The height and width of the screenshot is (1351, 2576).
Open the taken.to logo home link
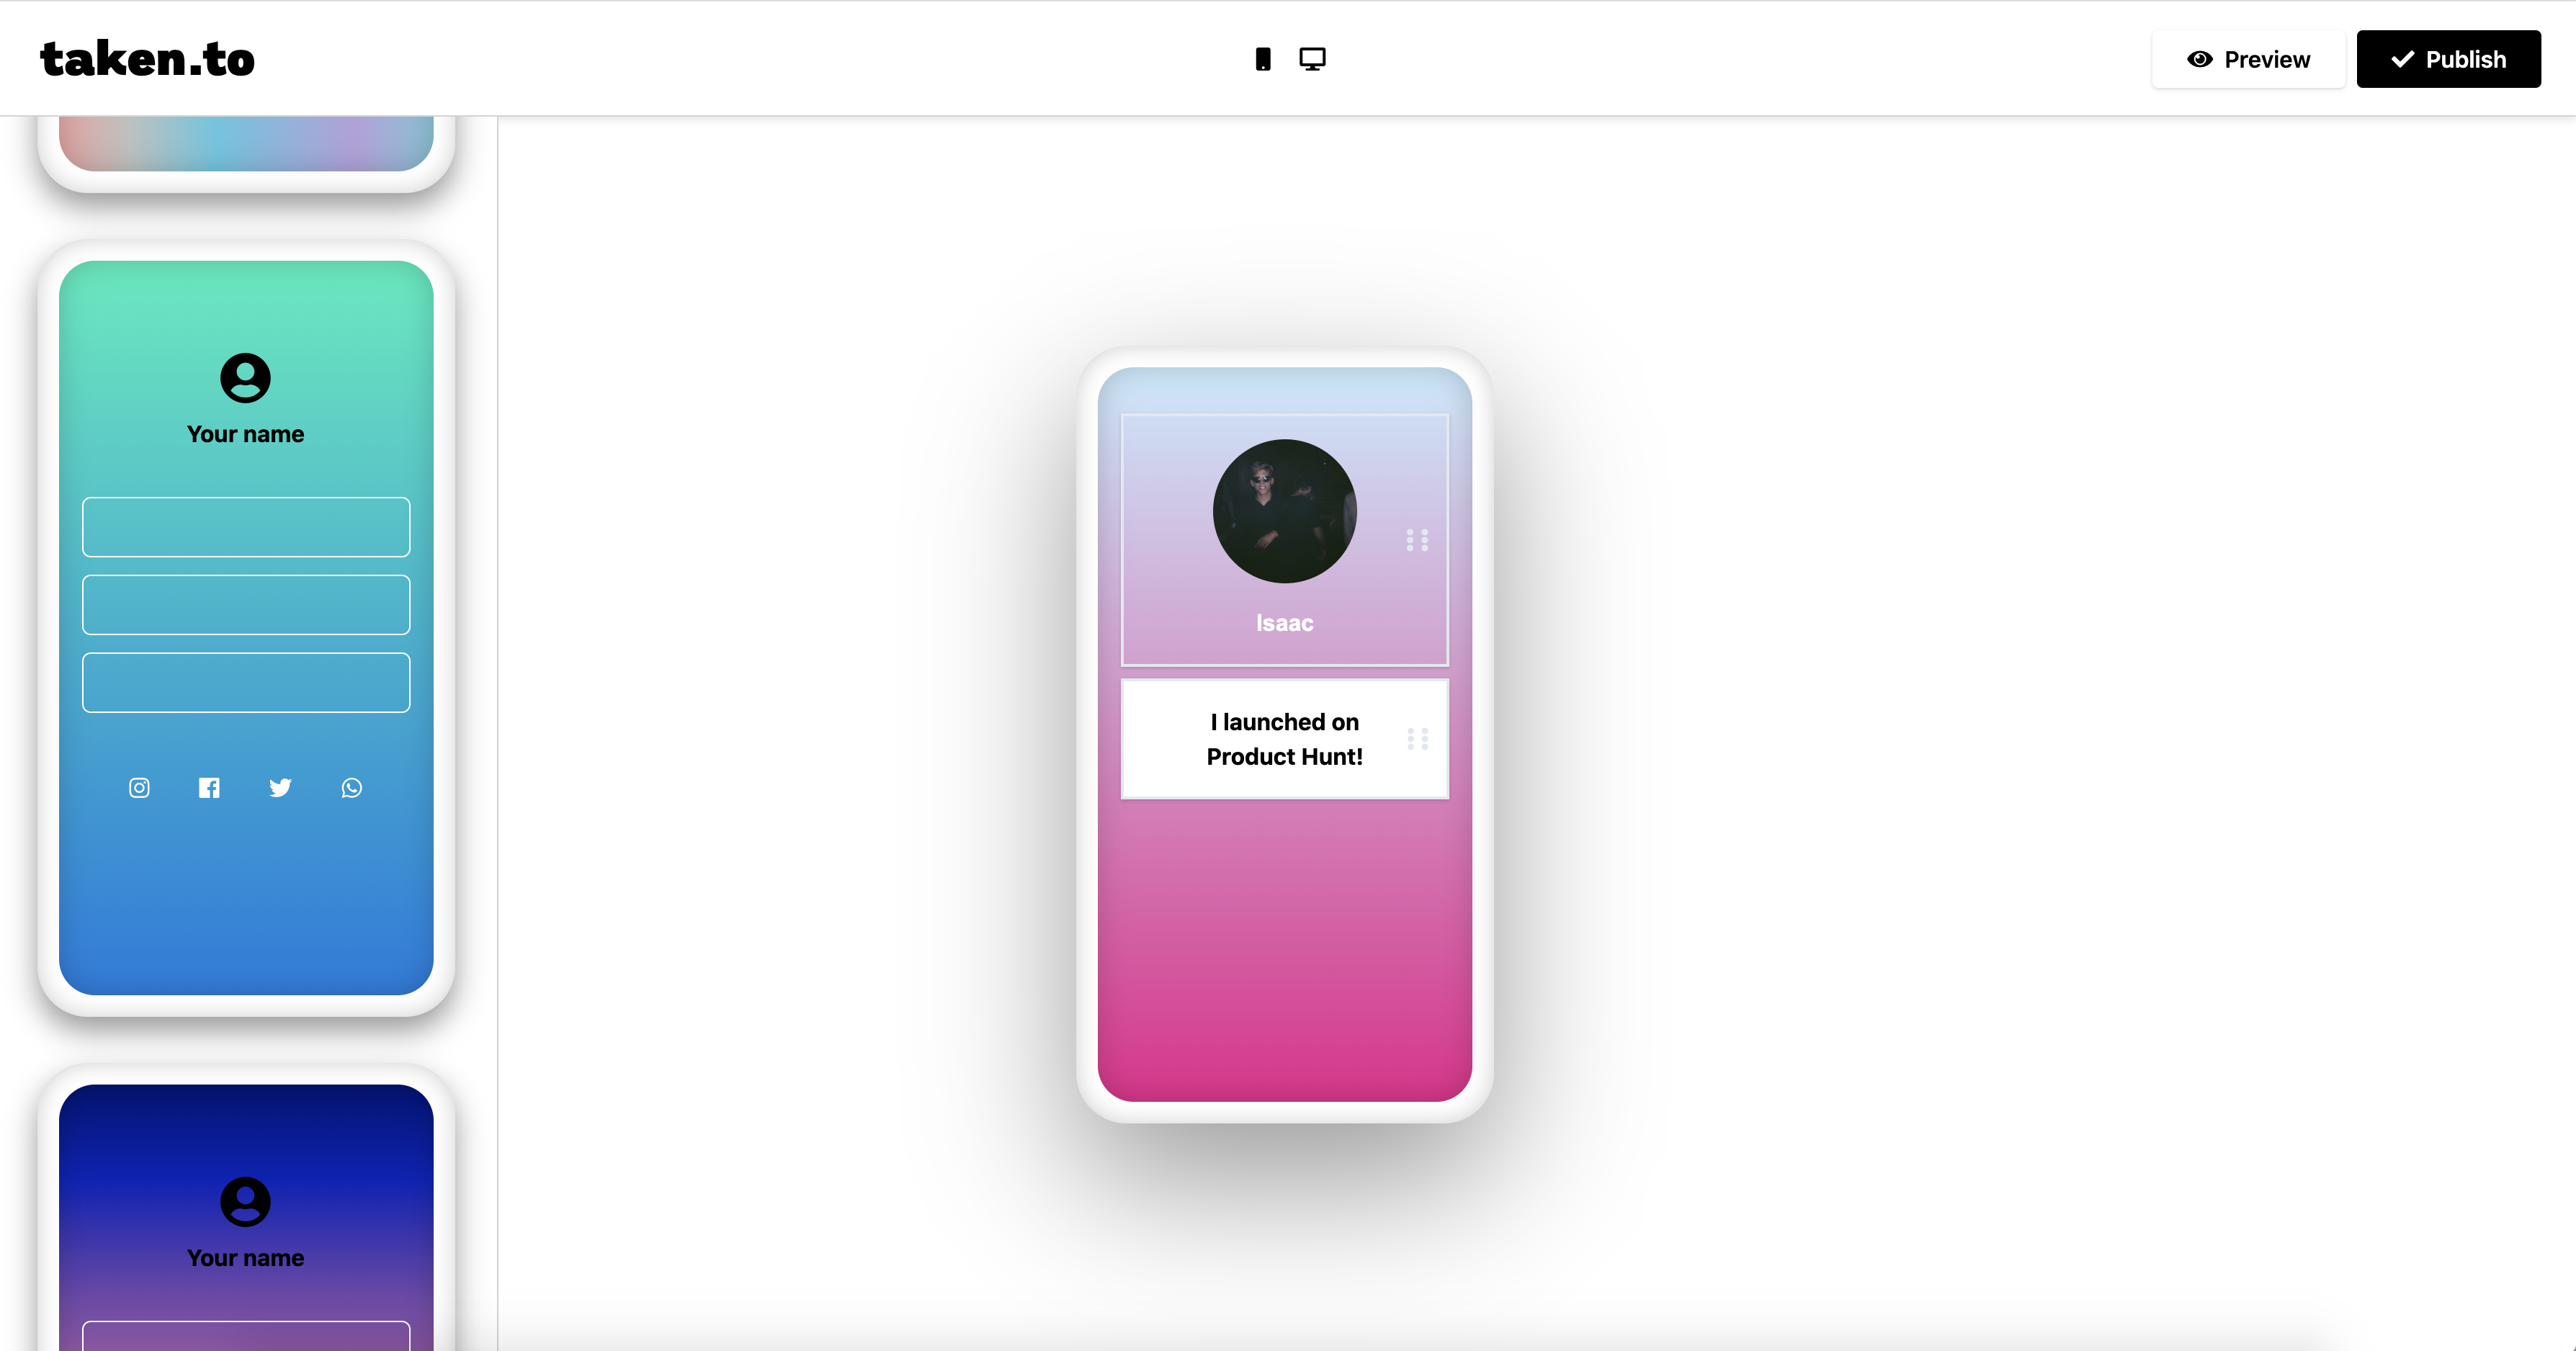[x=147, y=59]
